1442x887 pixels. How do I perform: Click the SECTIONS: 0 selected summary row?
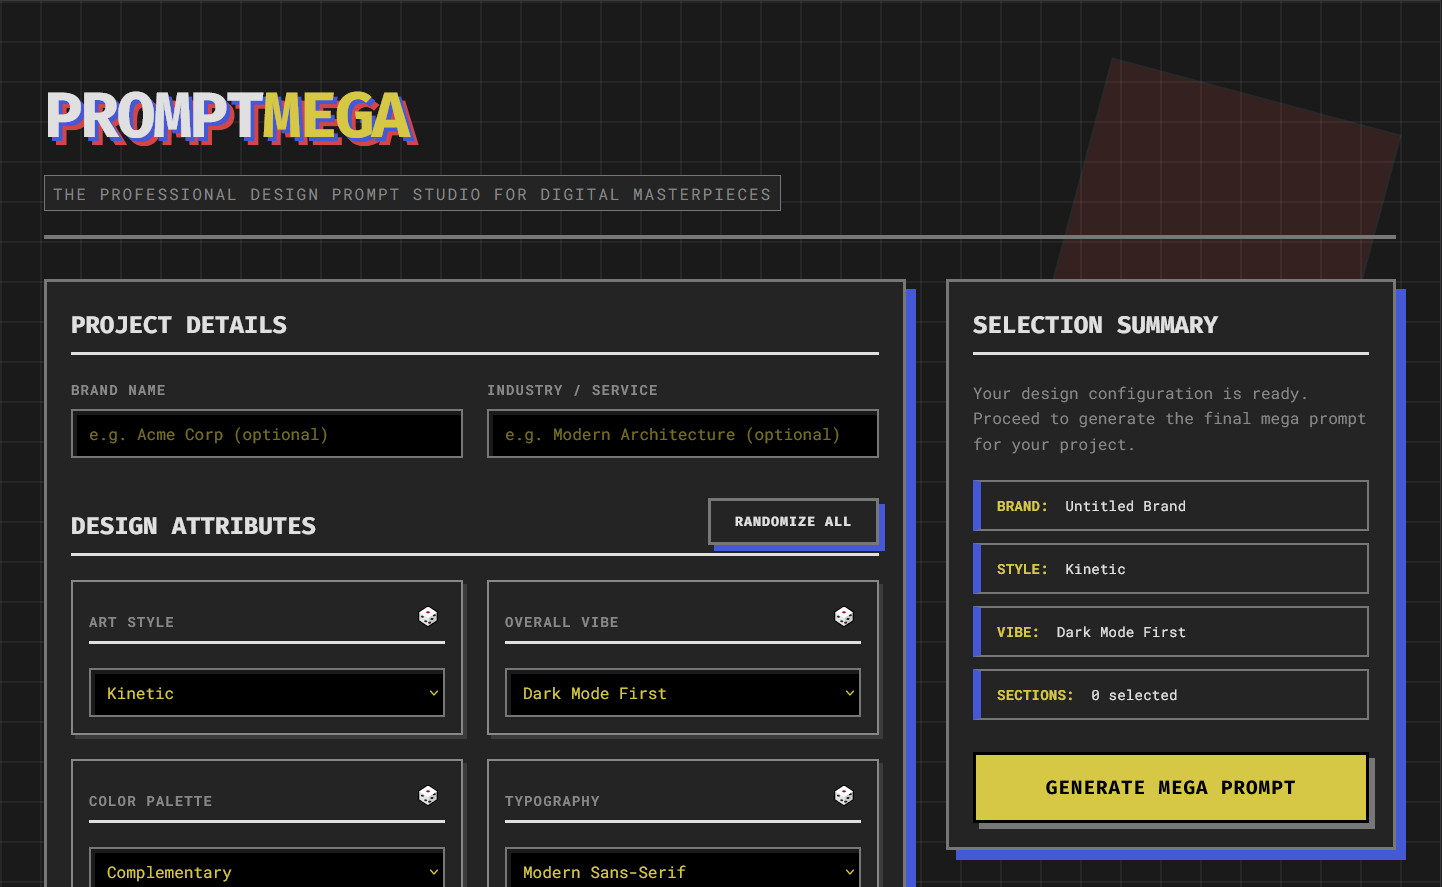point(1171,695)
